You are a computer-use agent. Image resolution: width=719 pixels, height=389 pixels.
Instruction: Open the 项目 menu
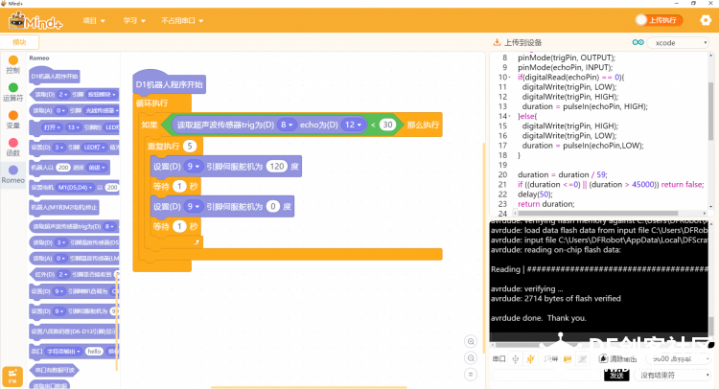click(94, 21)
